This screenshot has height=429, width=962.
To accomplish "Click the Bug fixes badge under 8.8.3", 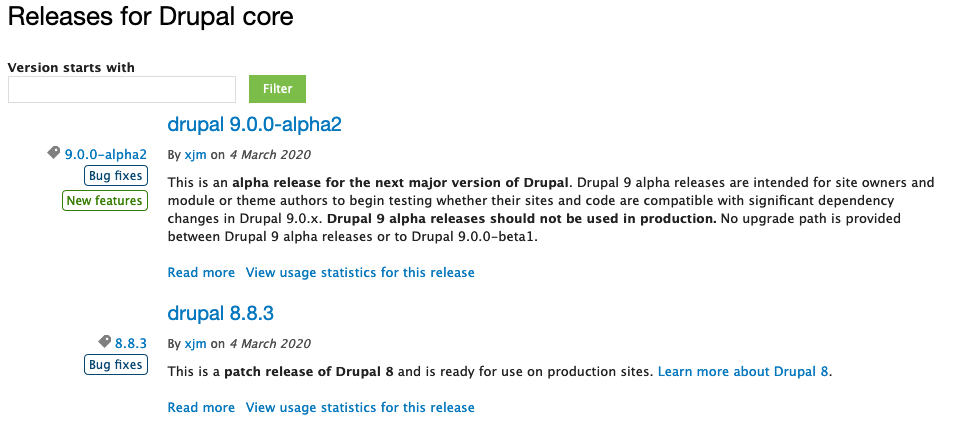I will (x=116, y=365).
